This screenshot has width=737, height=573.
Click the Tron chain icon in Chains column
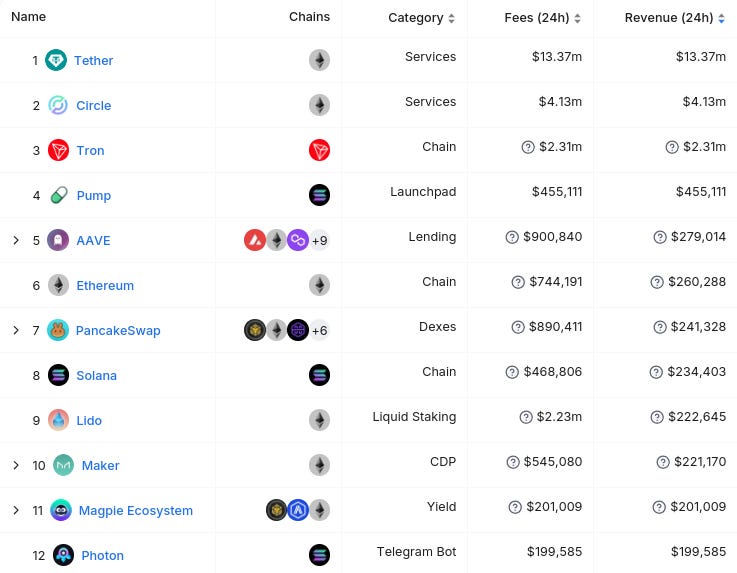coord(319,150)
